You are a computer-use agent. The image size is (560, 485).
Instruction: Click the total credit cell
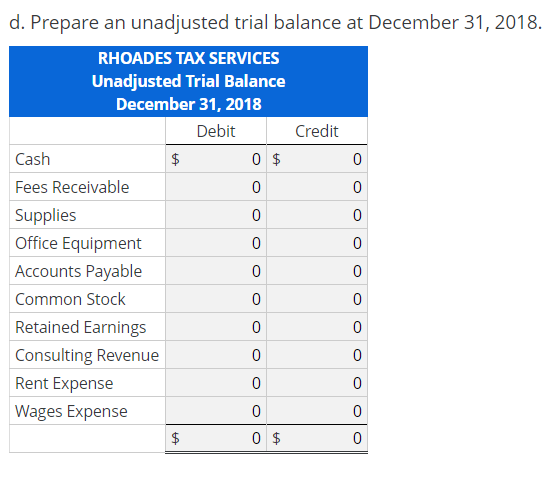(317, 438)
